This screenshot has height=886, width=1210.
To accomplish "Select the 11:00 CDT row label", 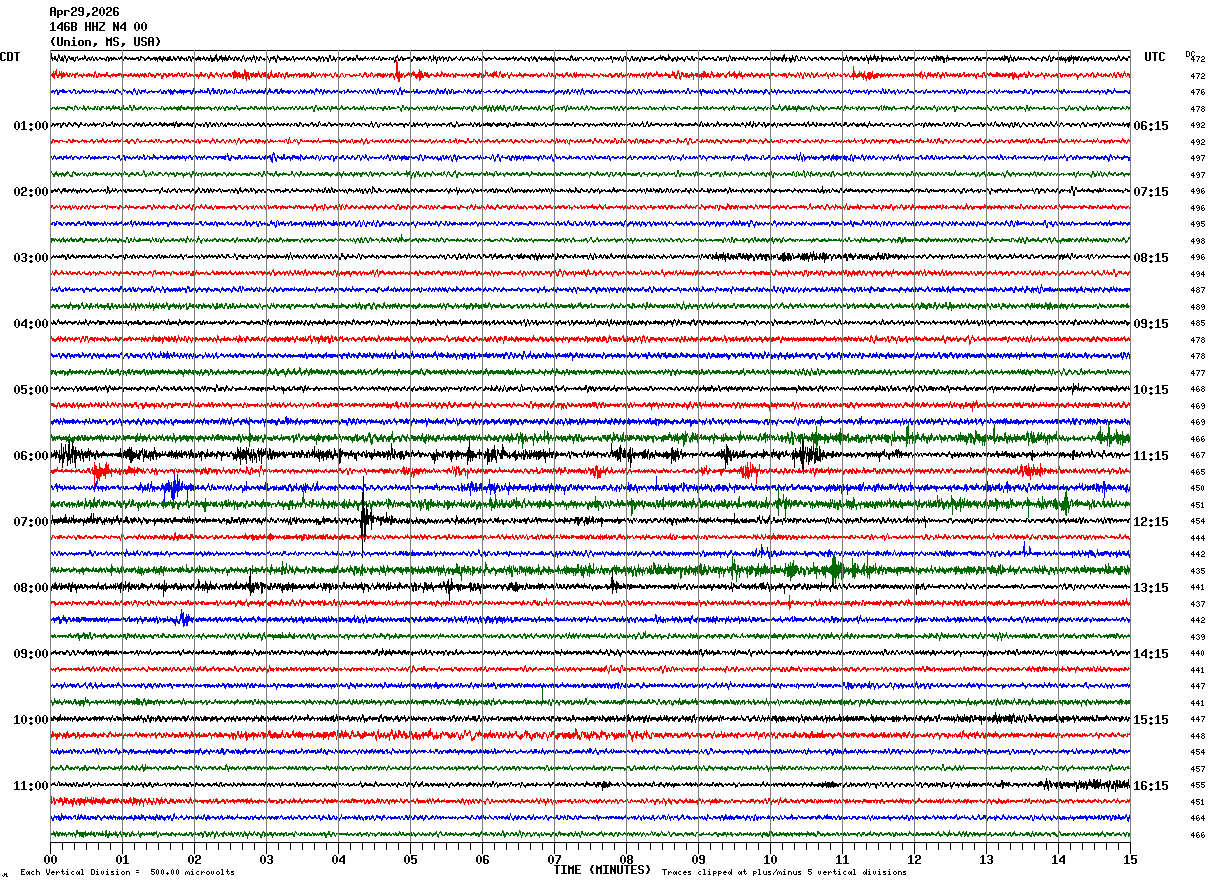I will (x=30, y=786).
